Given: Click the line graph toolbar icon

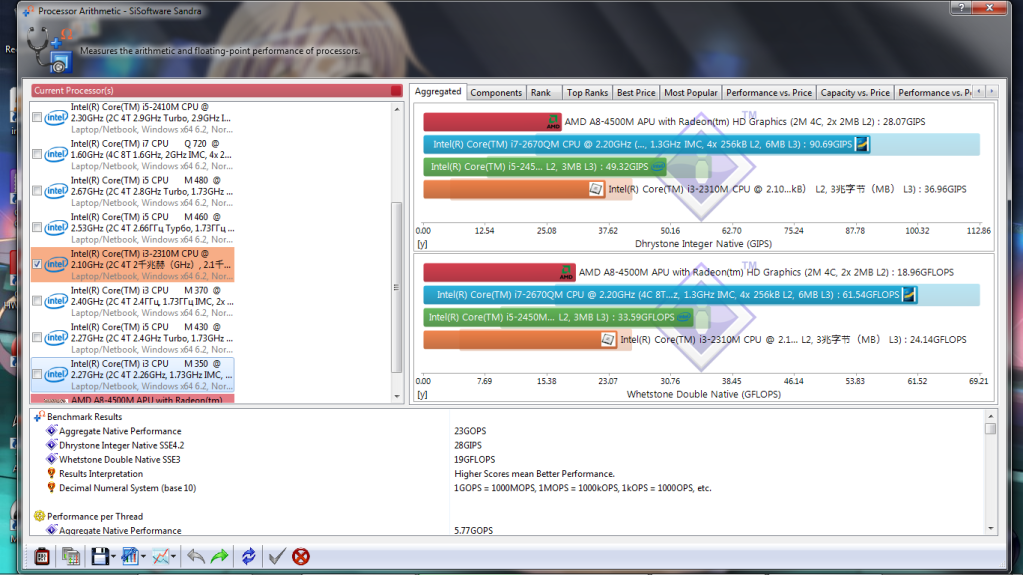Looking at the screenshot, I should 160,557.
